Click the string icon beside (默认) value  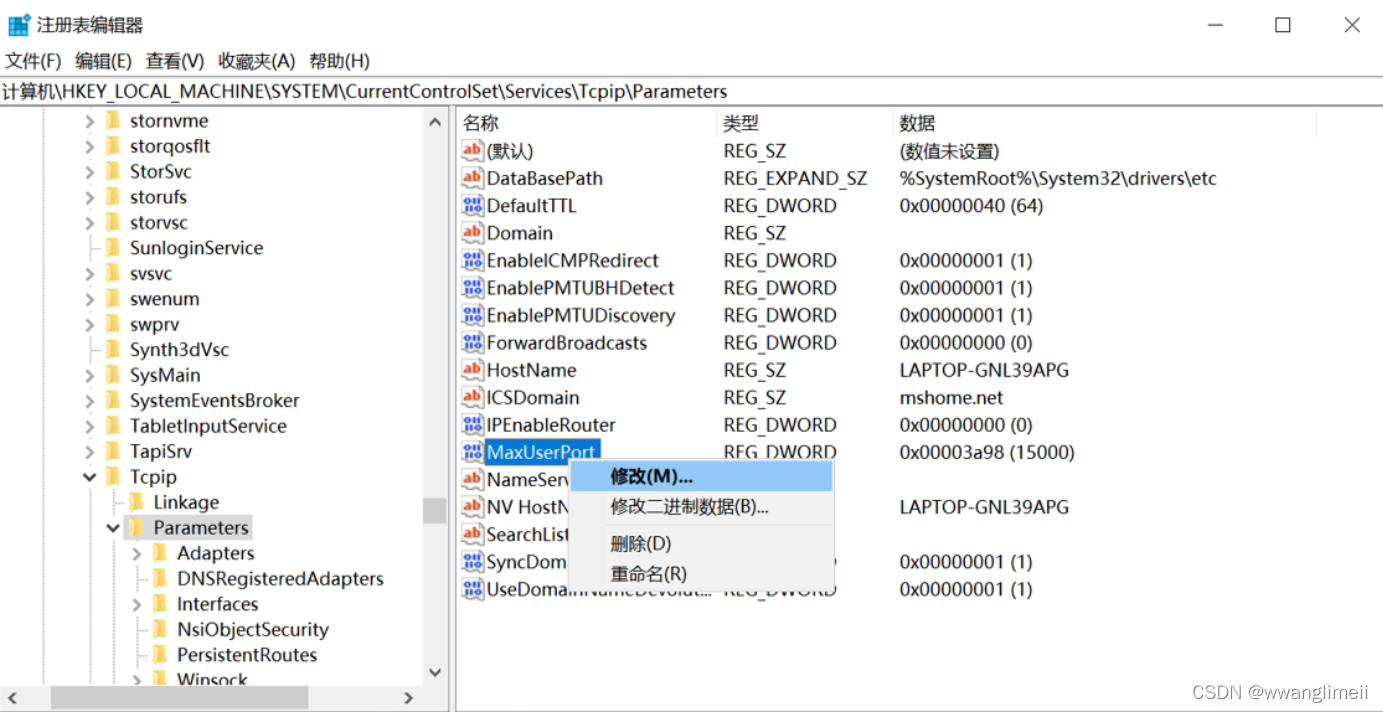coord(473,151)
